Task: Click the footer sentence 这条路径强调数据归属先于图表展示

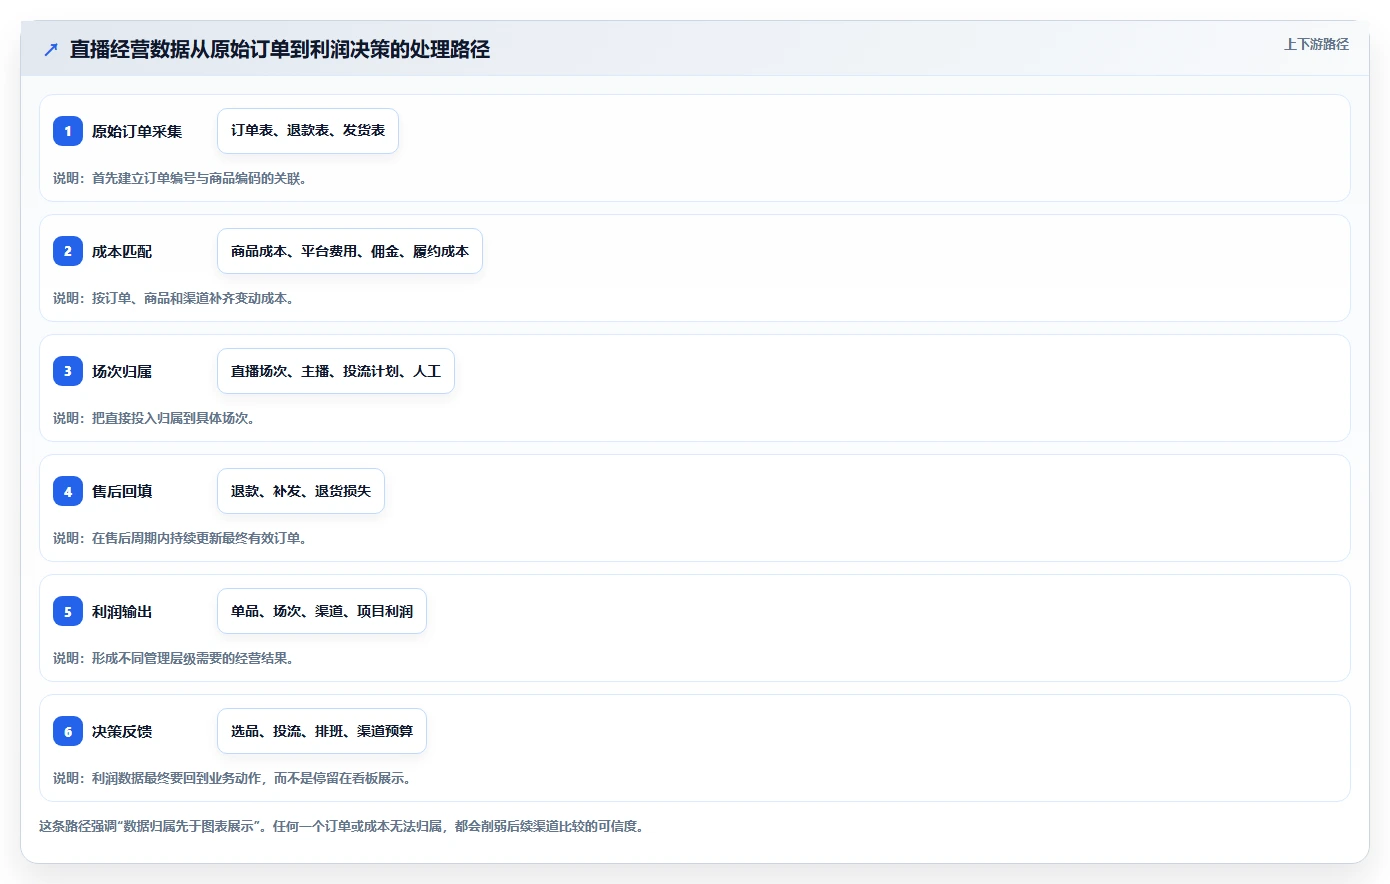Action: (342, 826)
